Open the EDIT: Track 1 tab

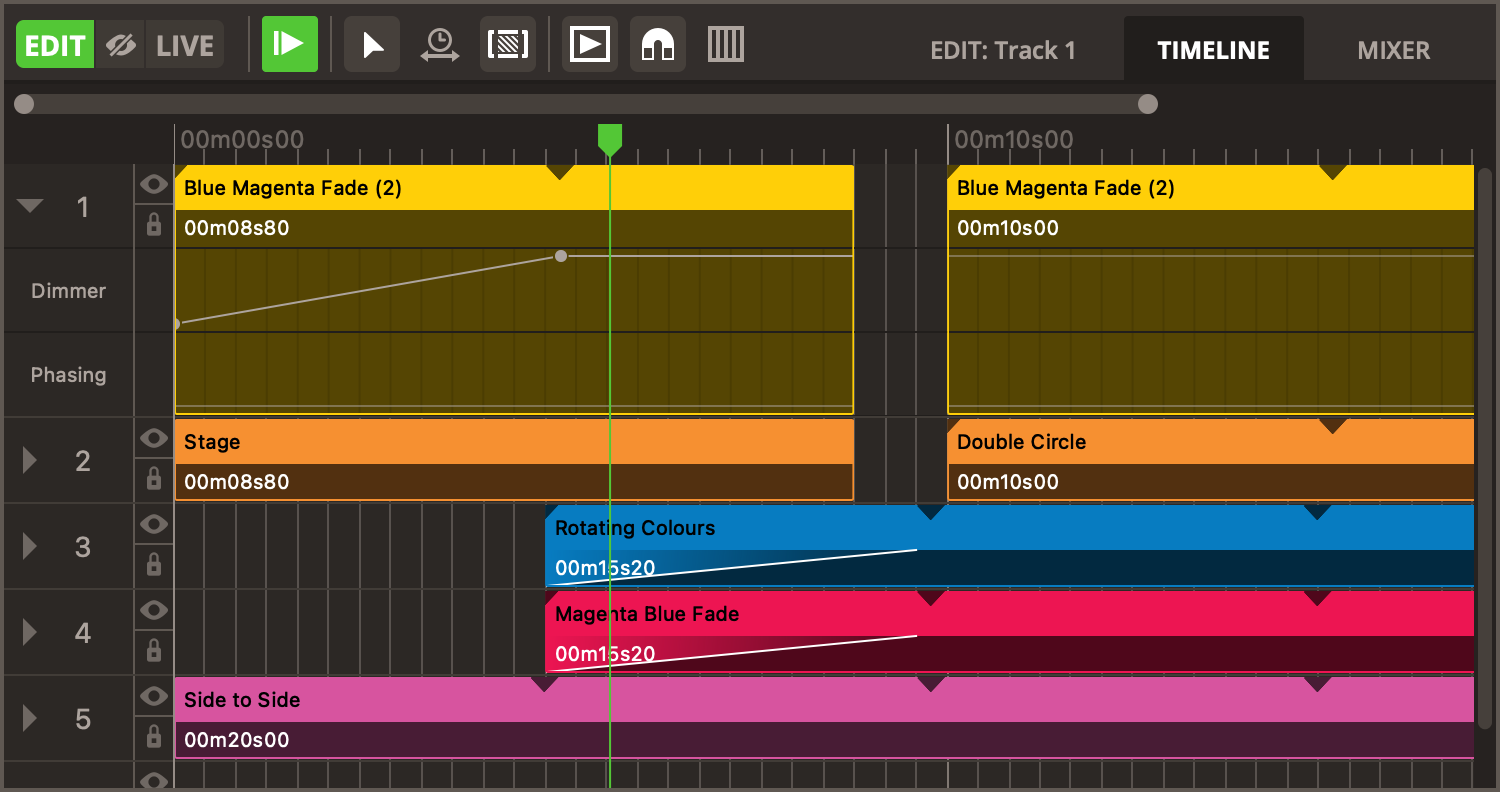point(1003,50)
